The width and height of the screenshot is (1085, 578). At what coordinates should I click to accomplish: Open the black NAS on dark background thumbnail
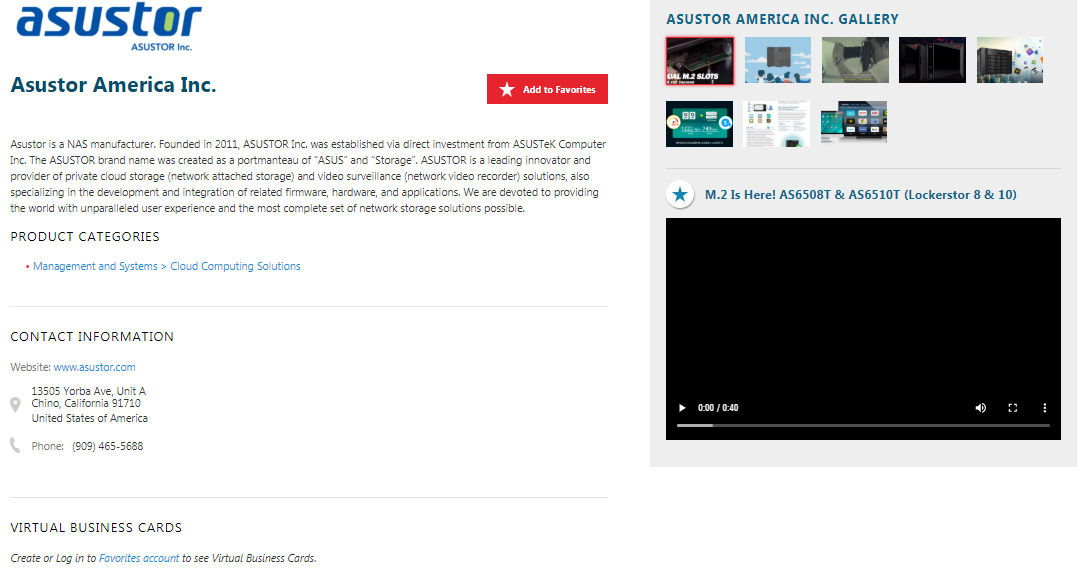pos(932,60)
